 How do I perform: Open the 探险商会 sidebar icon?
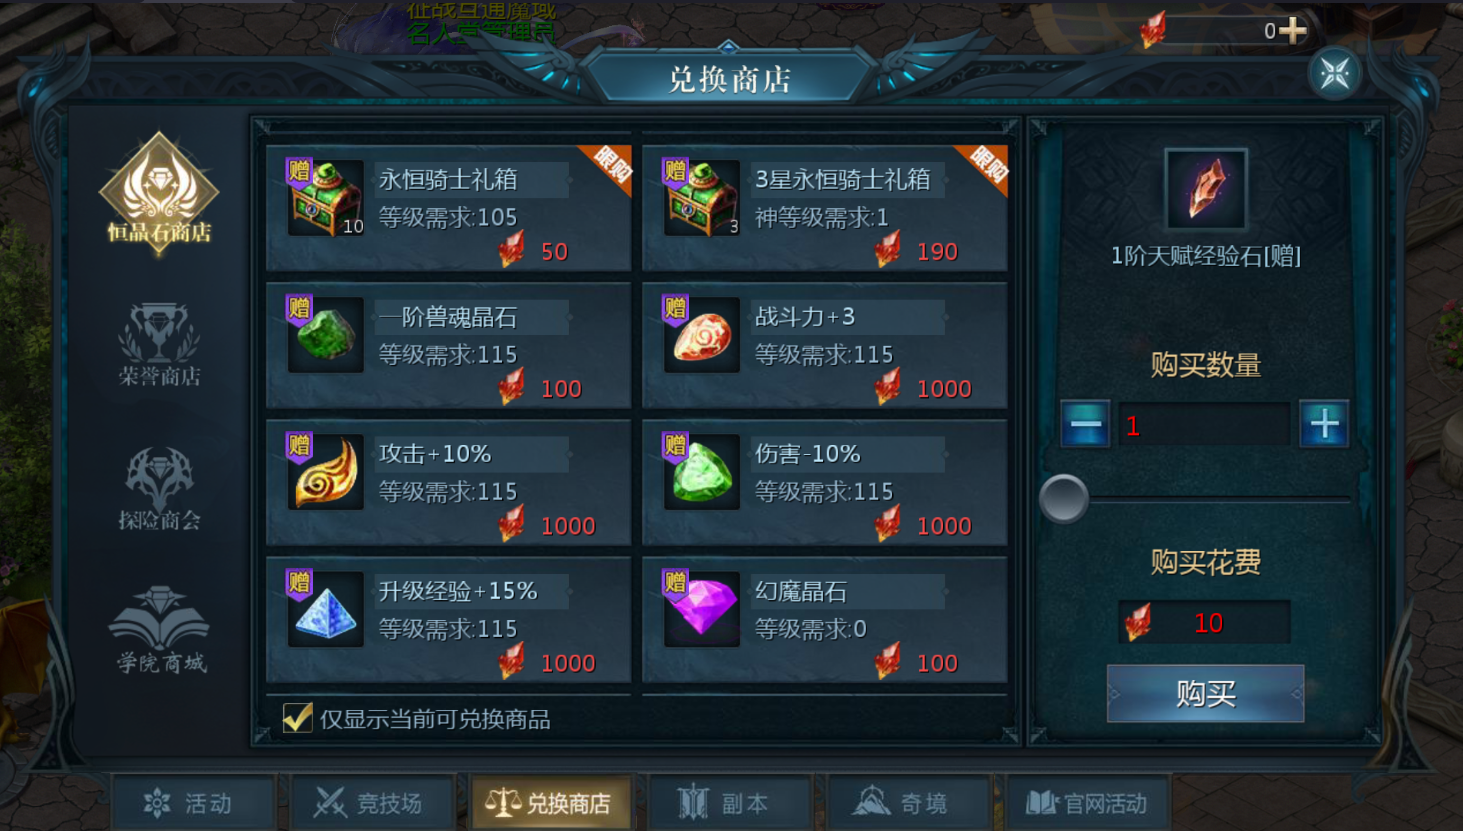pyautogui.click(x=159, y=487)
